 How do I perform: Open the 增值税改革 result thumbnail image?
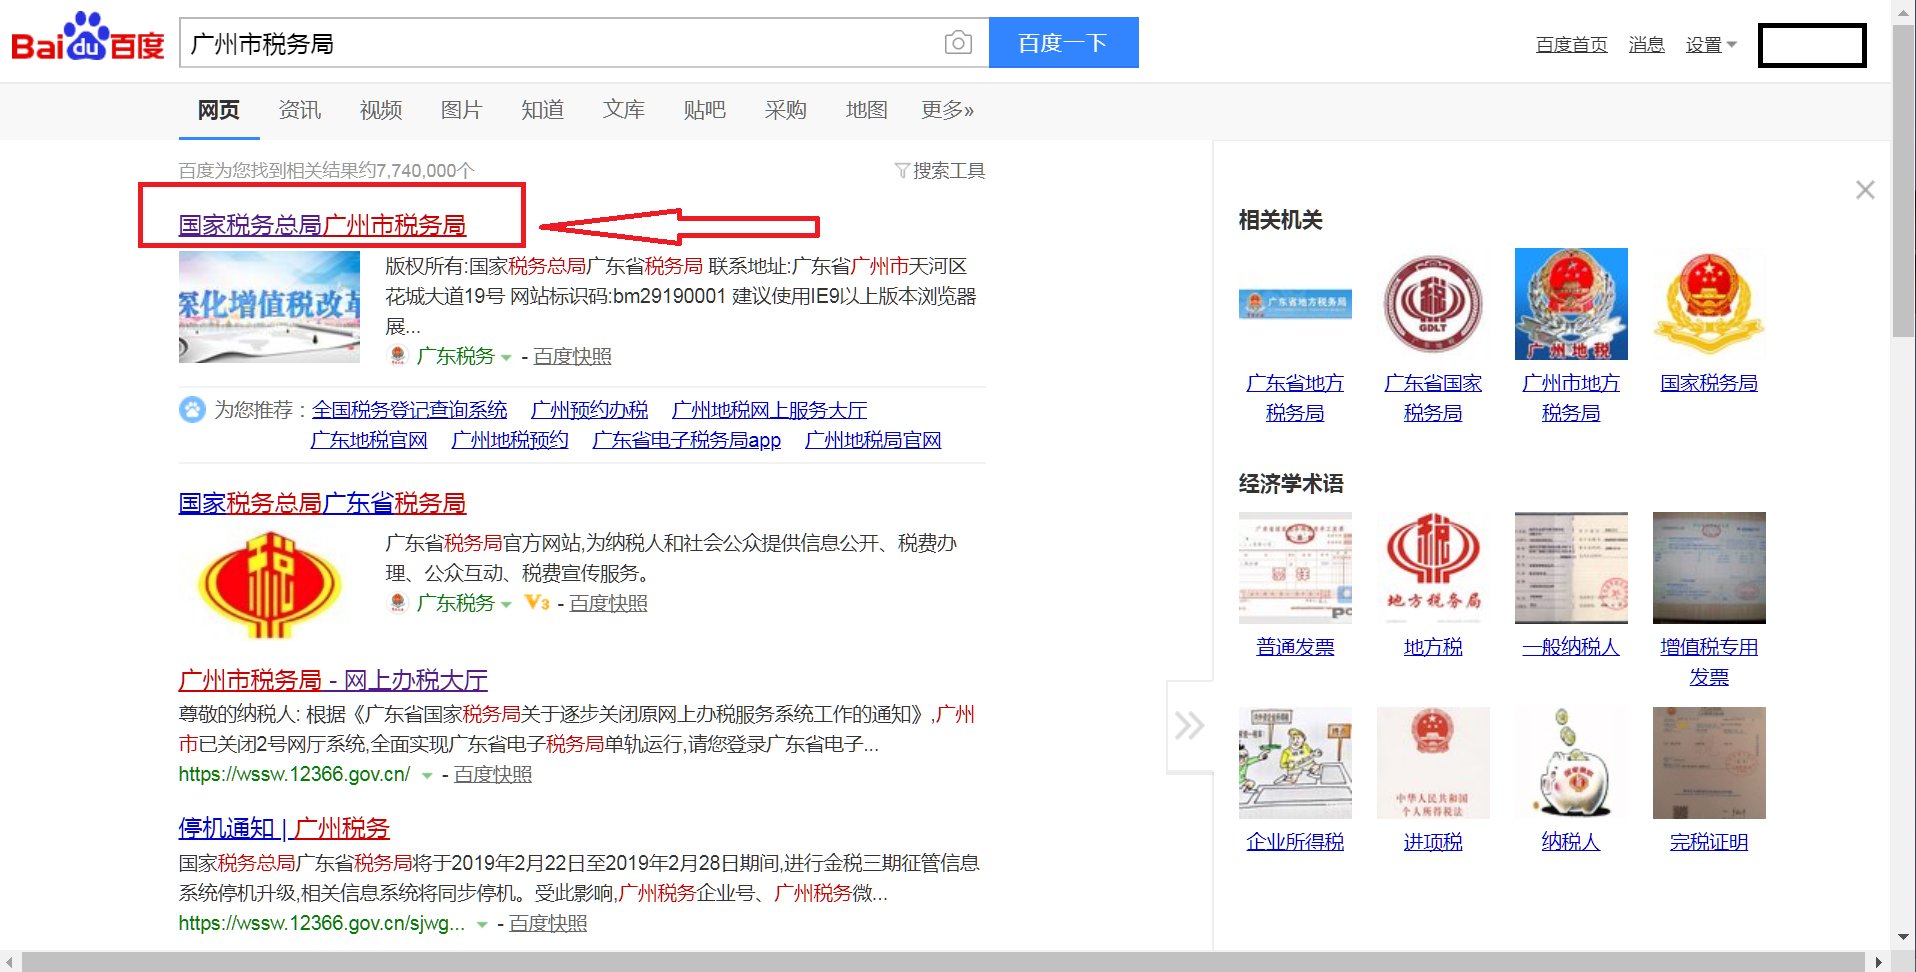pyautogui.click(x=269, y=306)
